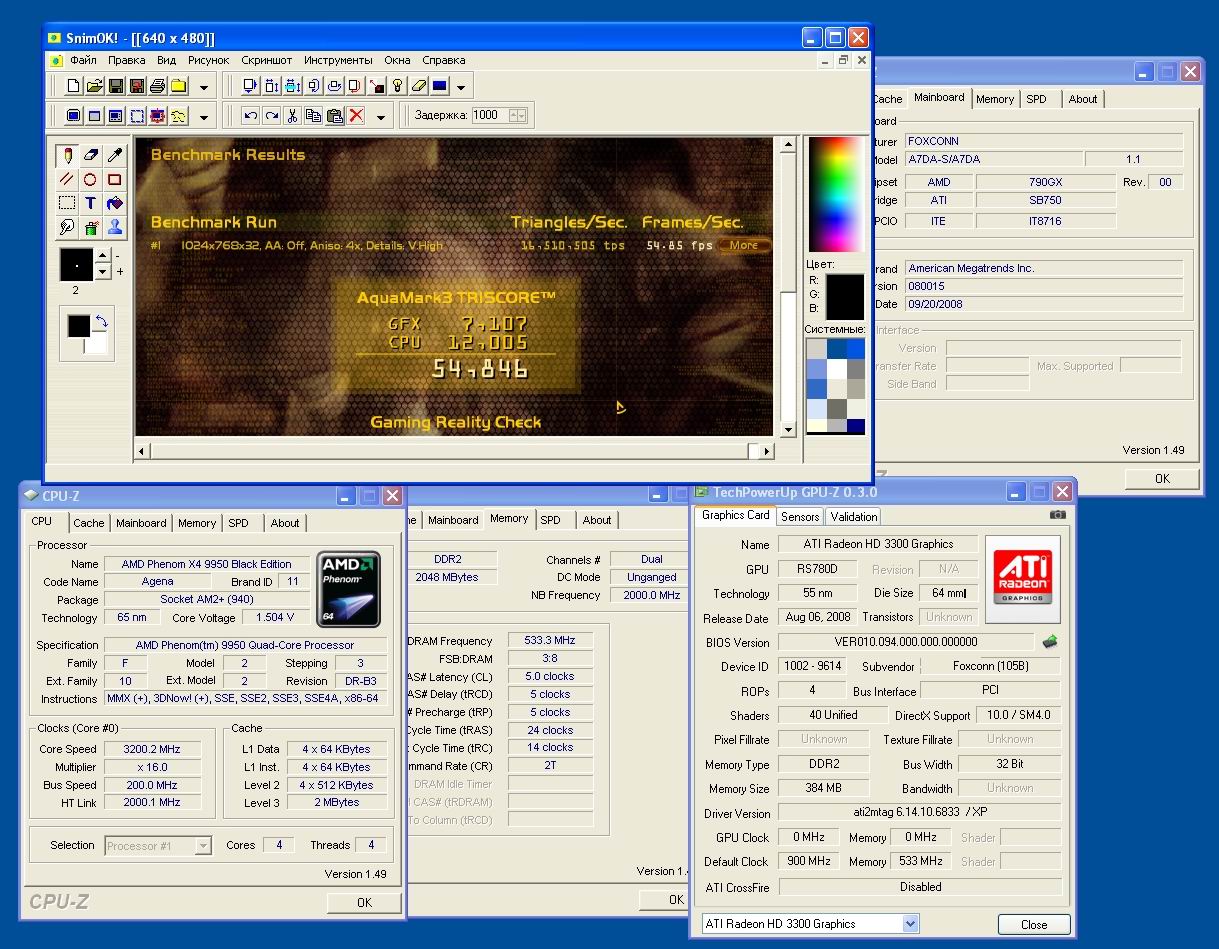Click the Задержка delay input field
The image size is (1219, 949).
489,115
